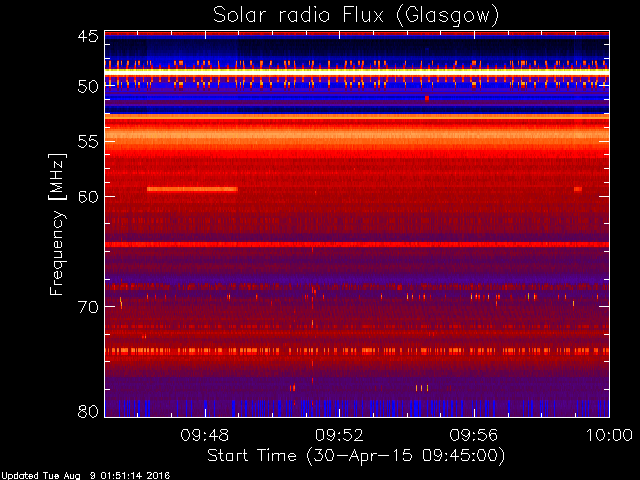Click the '45' frequency tick label
Viewport: 640px width, 480px height.
pyautogui.click(x=88, y=37)
